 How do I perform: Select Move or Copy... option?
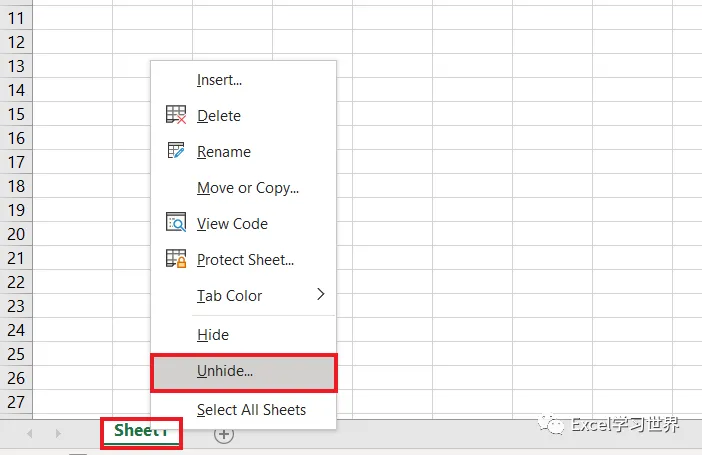(x=247, y=187)
